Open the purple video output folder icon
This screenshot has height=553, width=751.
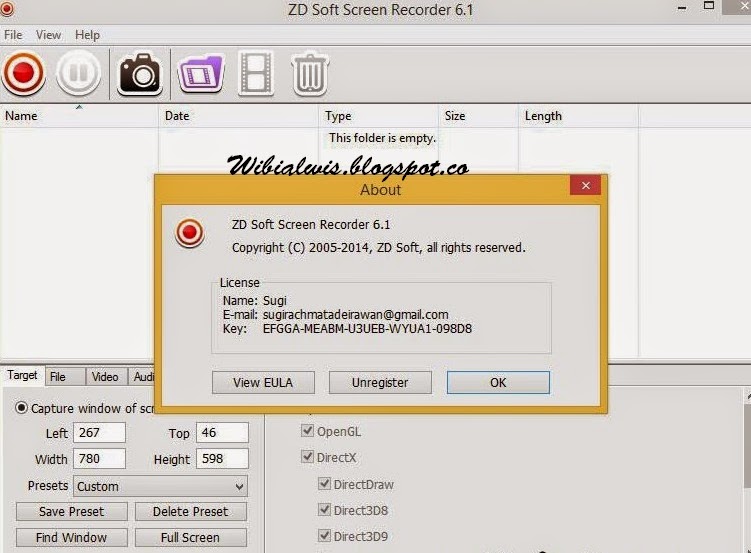pyautogui.click(x=201, y=73)
